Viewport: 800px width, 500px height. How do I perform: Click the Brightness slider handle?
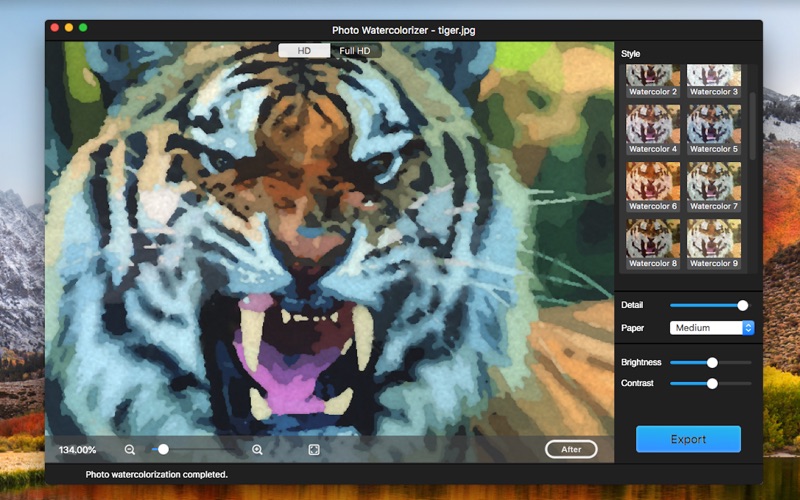pyautogui.click(x=712, y=362)
